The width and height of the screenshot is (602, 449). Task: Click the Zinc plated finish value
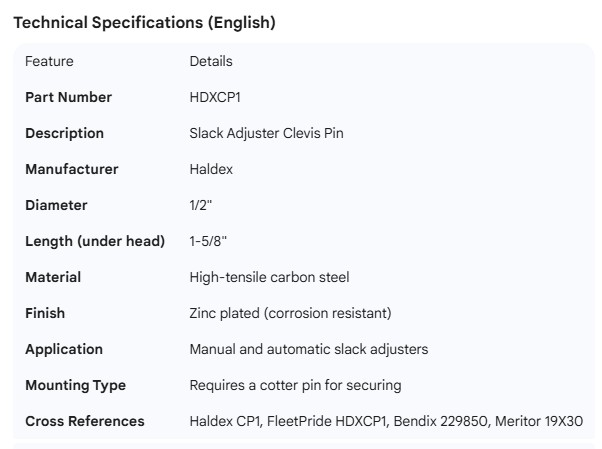click(290, 313)
